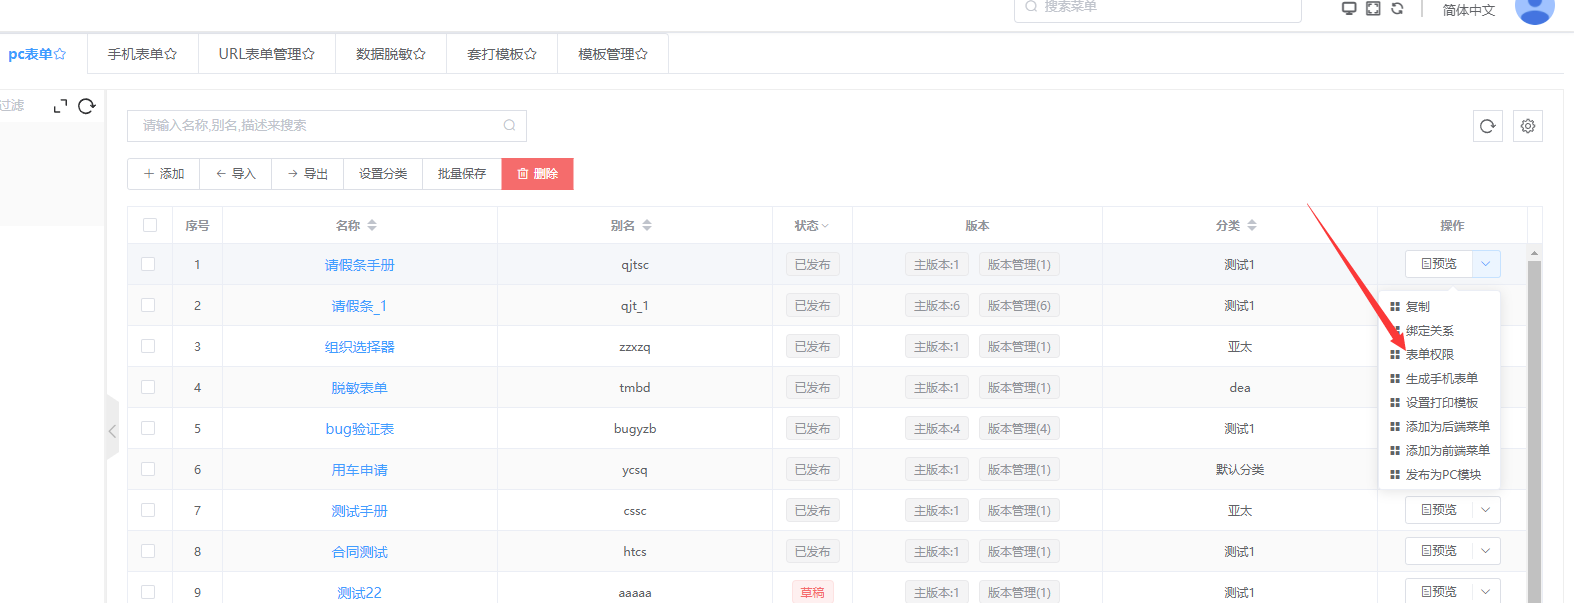Sort the table by 名称 column
The height and width of the screenshot is (603, 1574).
coord(372,226)
